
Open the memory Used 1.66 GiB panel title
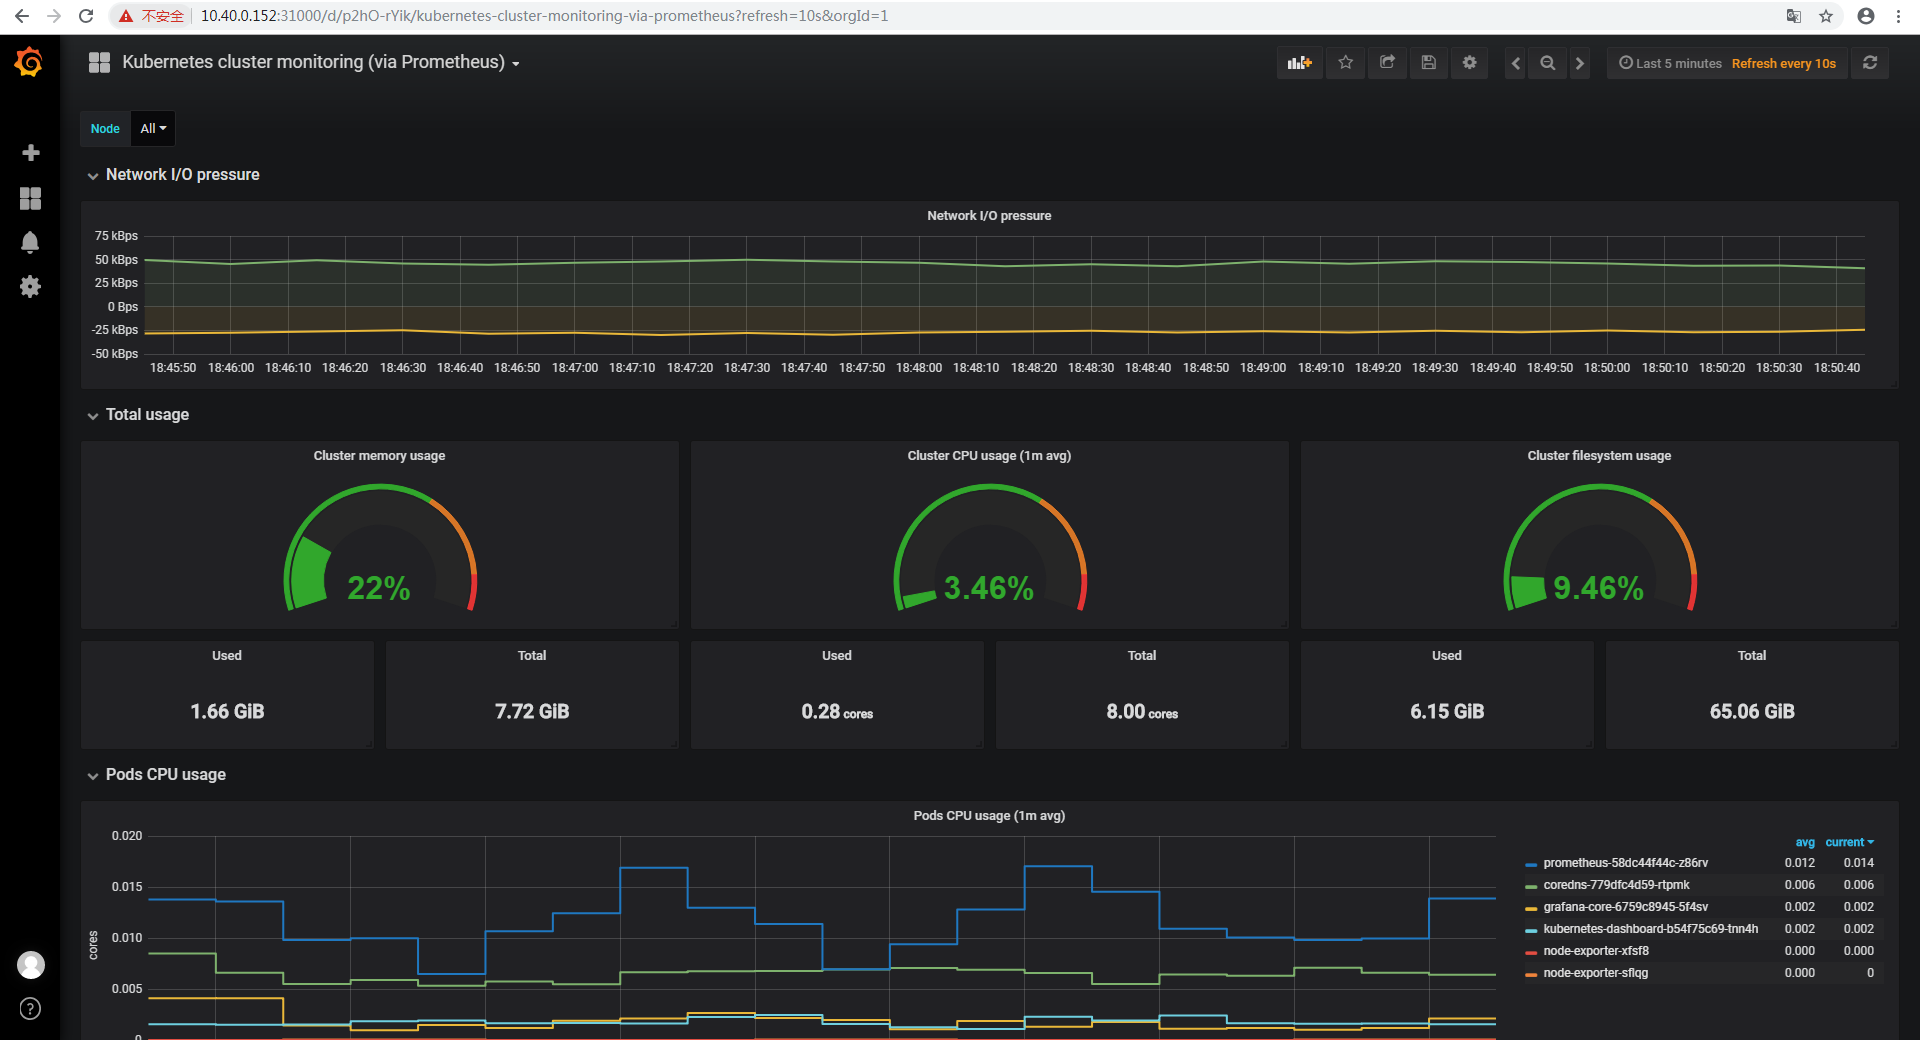(227, 656)
